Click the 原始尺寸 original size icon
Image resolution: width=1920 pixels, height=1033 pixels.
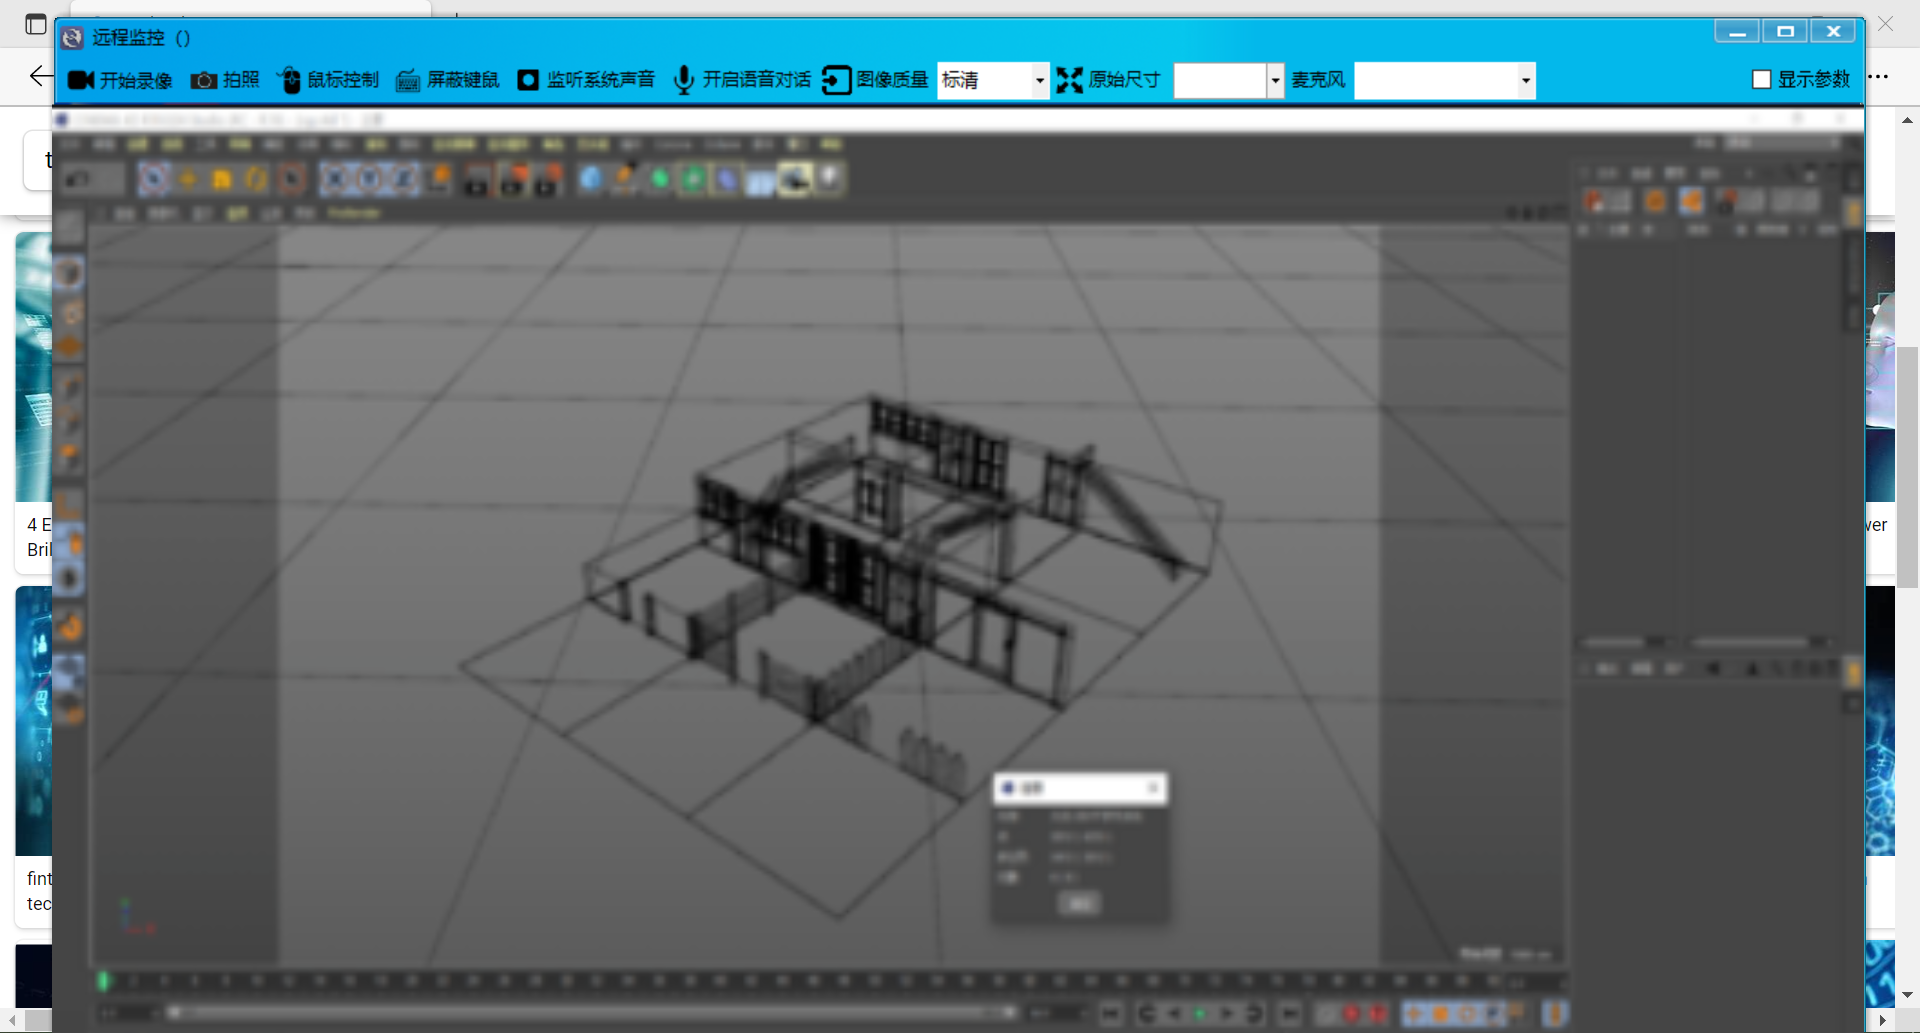click(1069, 80)
